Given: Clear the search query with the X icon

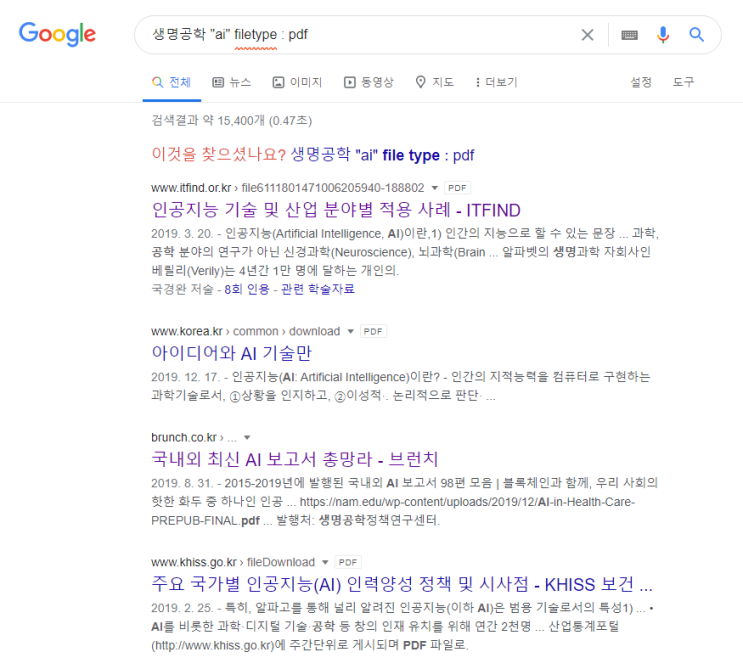Looking at the screenshot, I should (x=587, y=35).
